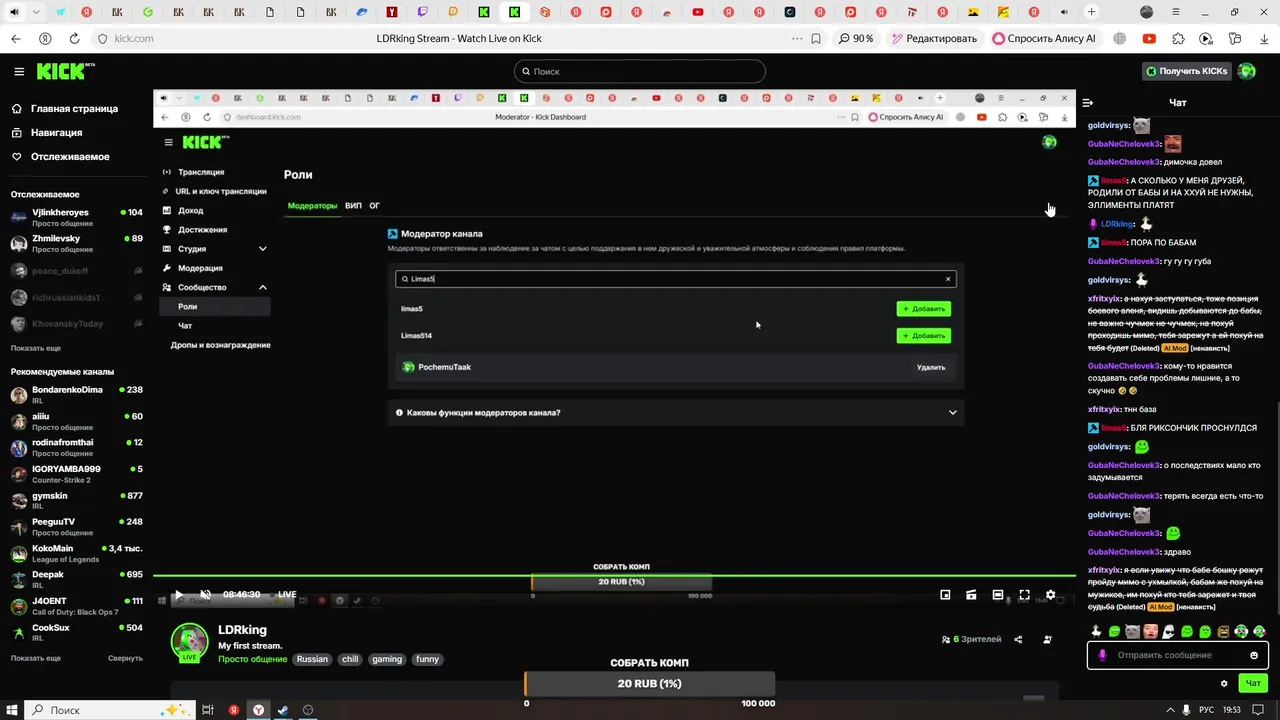Open the Kick hamburger menu
Viewport: 1280px width, 720px height.
click(19, 72)
